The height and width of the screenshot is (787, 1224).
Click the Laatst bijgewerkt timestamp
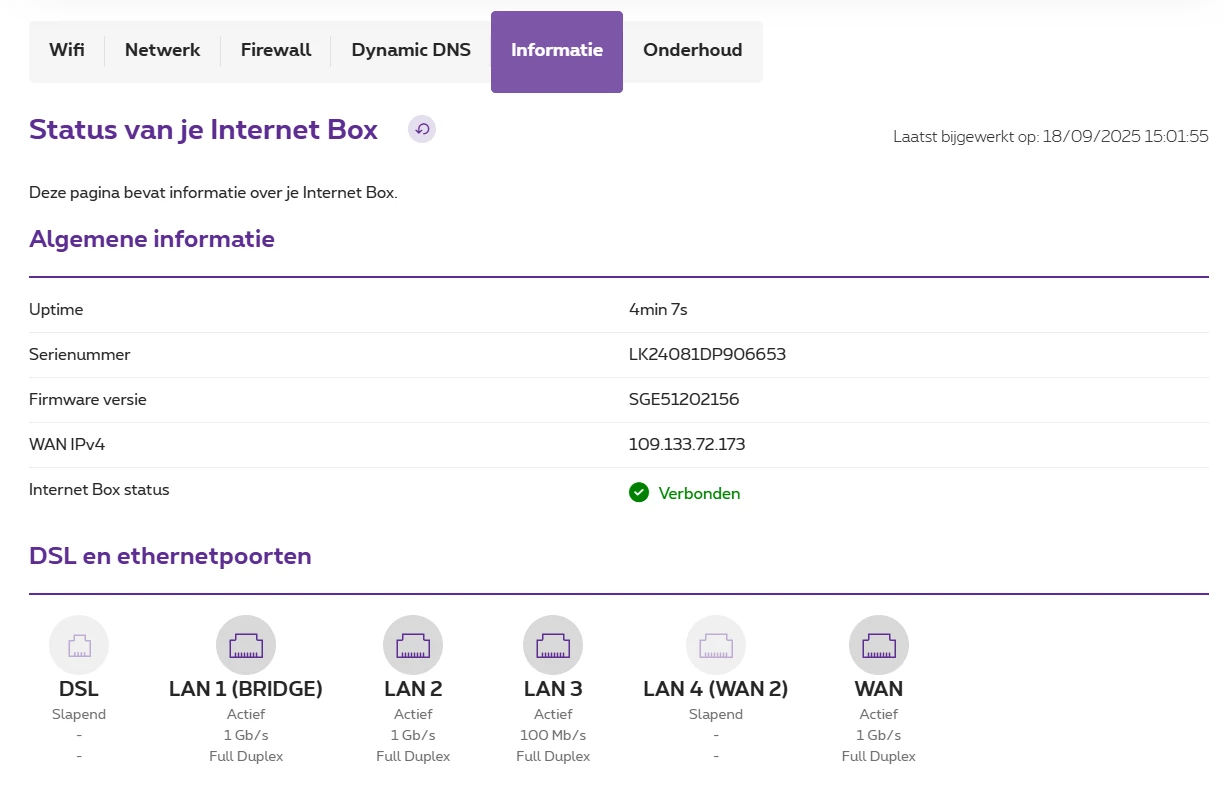pos(1051,136)
